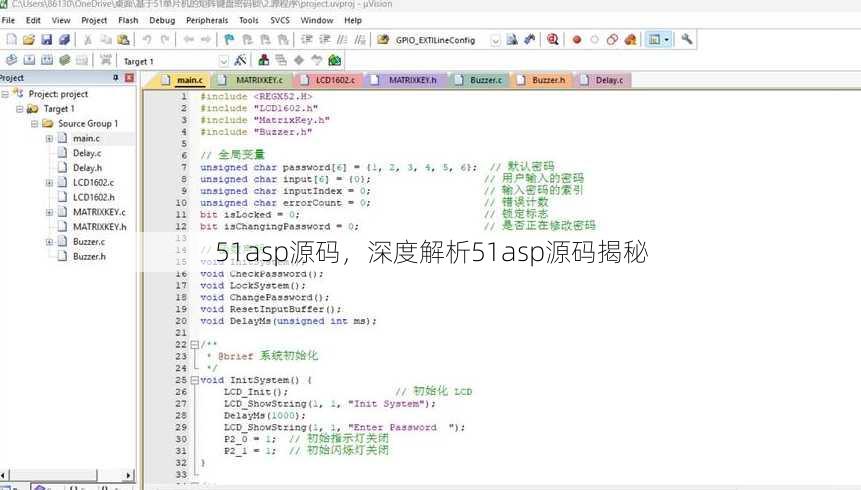Collapse the Source Group 1 folder

point(34,124)
